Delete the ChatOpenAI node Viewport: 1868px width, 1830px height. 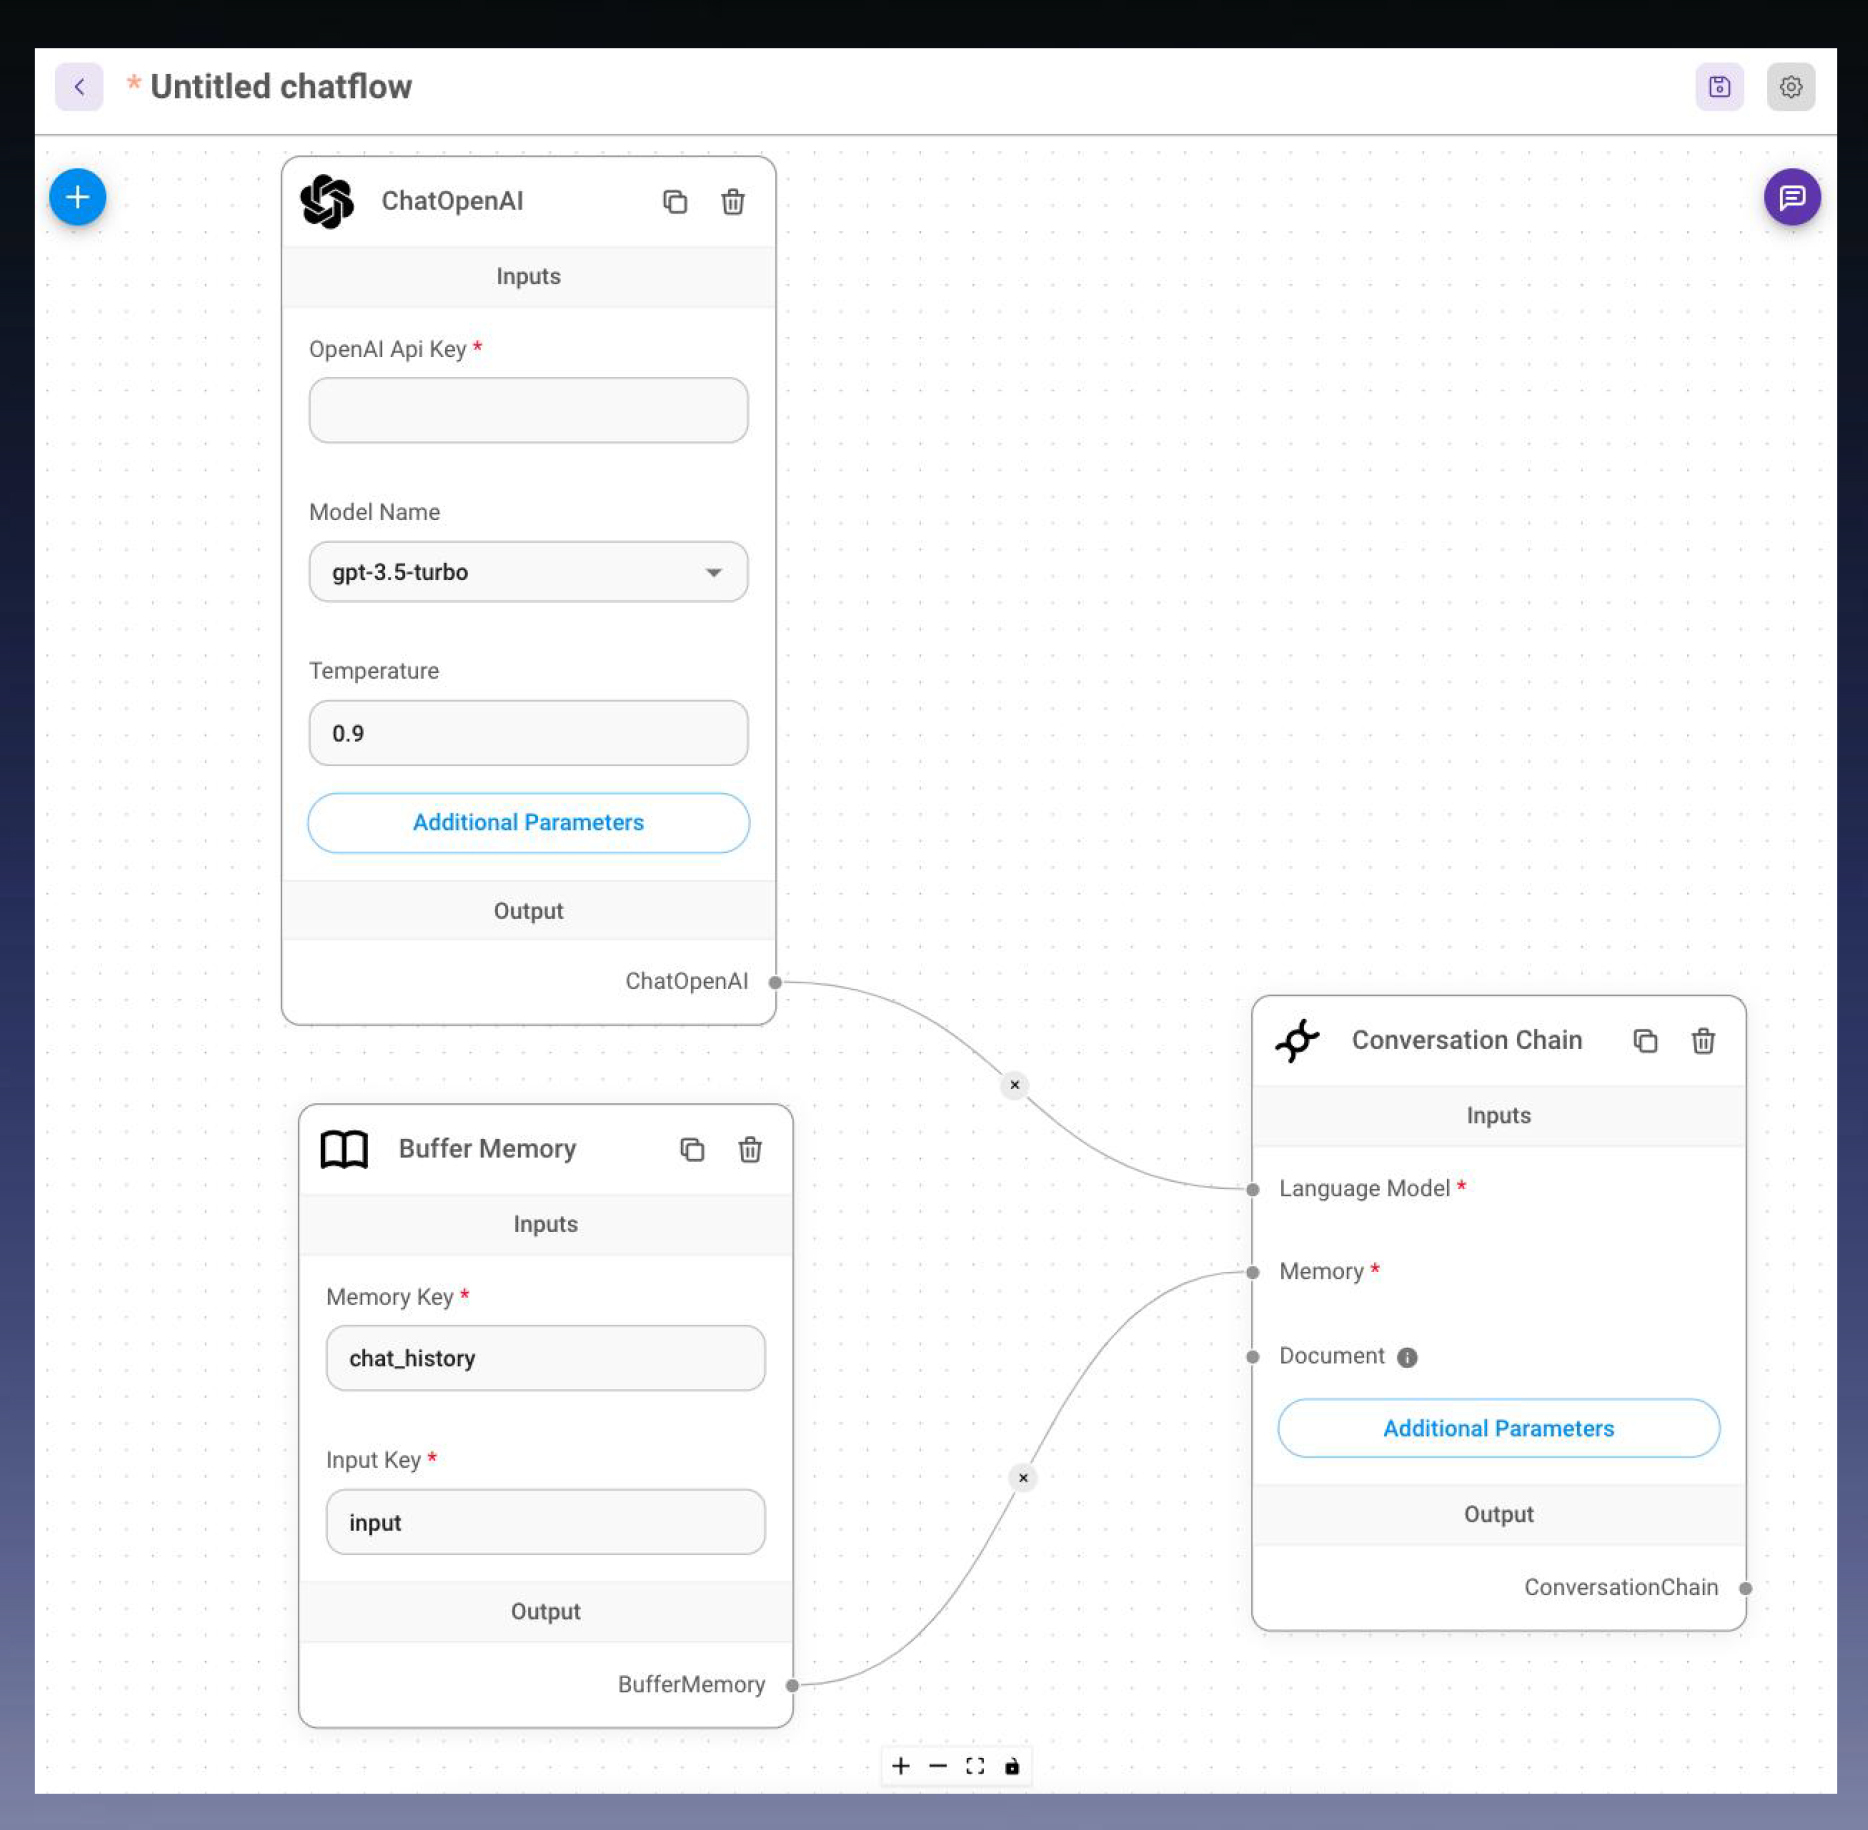[x=733, y=202]
